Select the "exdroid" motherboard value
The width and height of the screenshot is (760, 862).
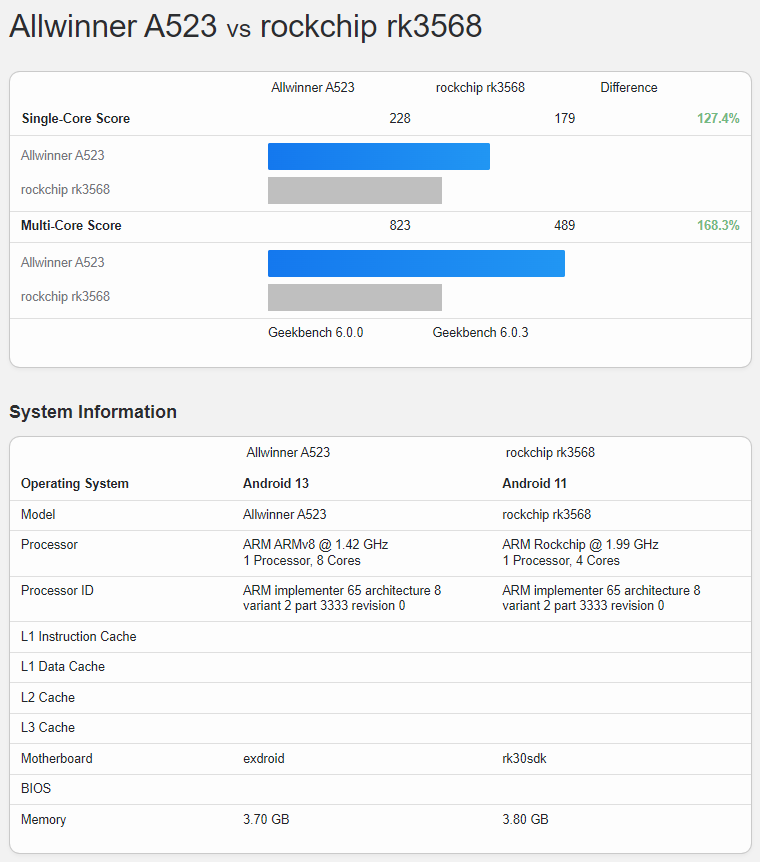[264, 759]
